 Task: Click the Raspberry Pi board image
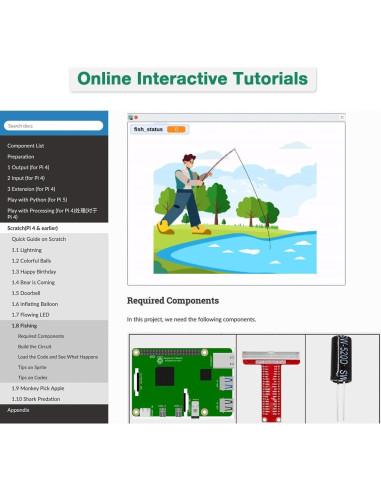(x=183, y=382)
